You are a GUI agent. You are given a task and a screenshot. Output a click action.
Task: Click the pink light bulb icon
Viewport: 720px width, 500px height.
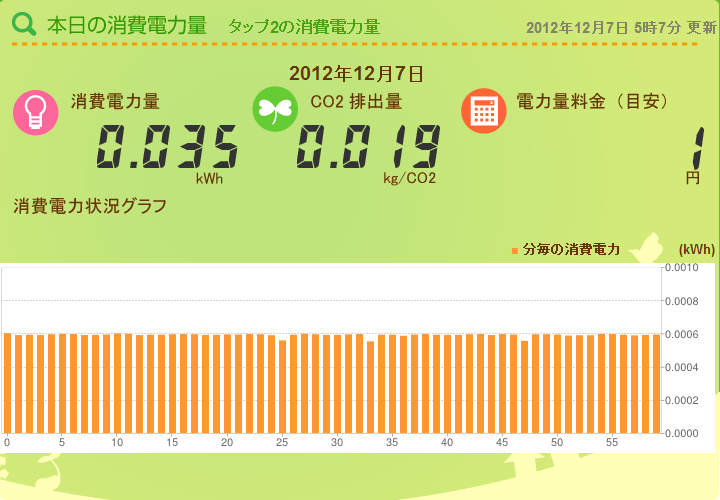coord(36,112)
